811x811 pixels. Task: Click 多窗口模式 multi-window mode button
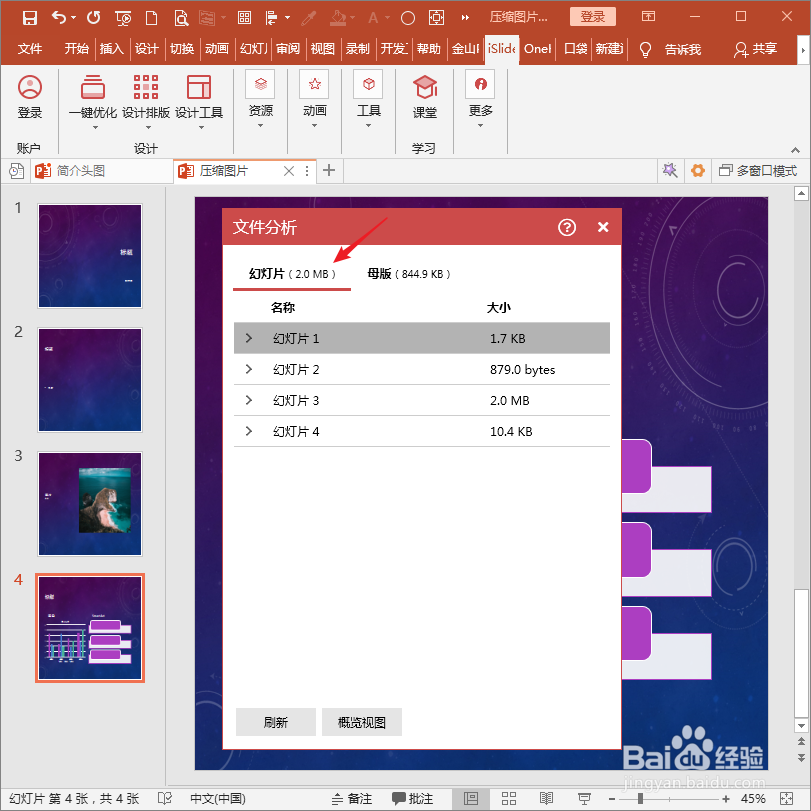[x=758, y=171]
